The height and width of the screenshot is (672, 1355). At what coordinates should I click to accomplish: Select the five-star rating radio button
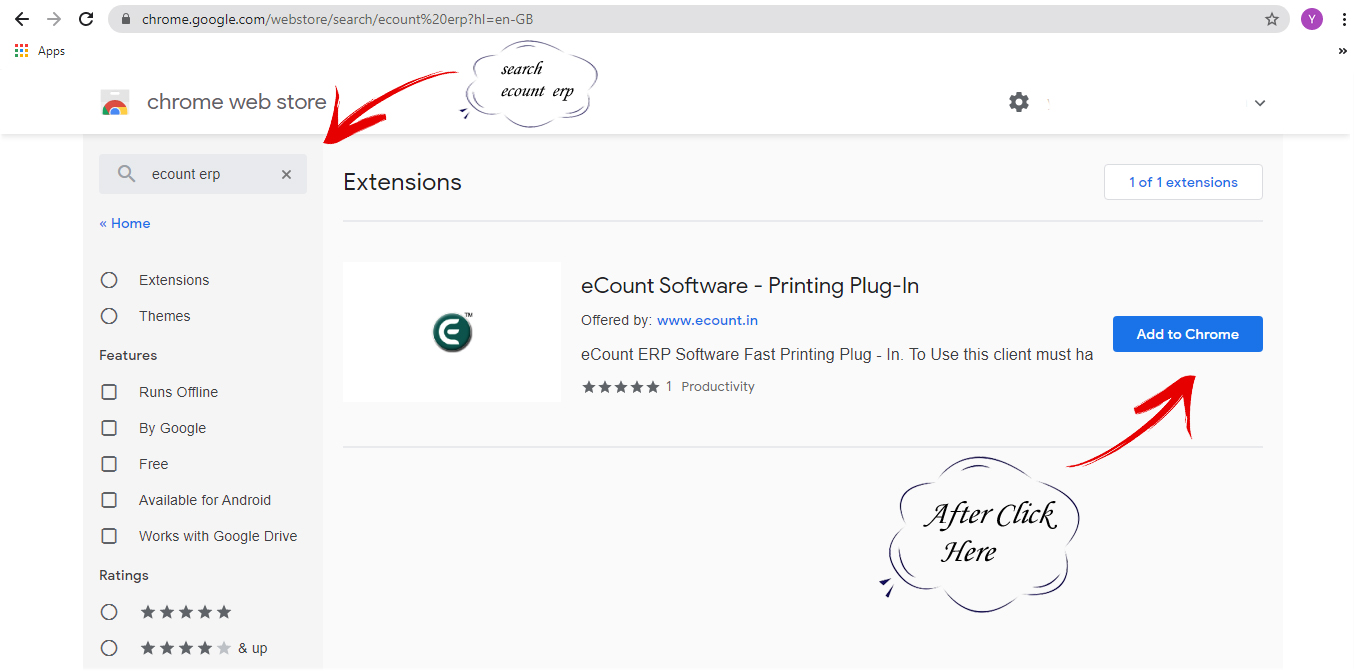(109, 612)
